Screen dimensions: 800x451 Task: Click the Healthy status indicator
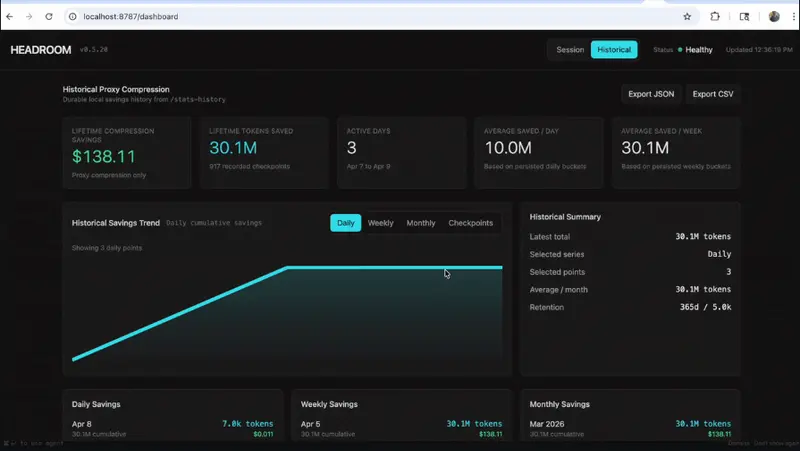point(698,49)
